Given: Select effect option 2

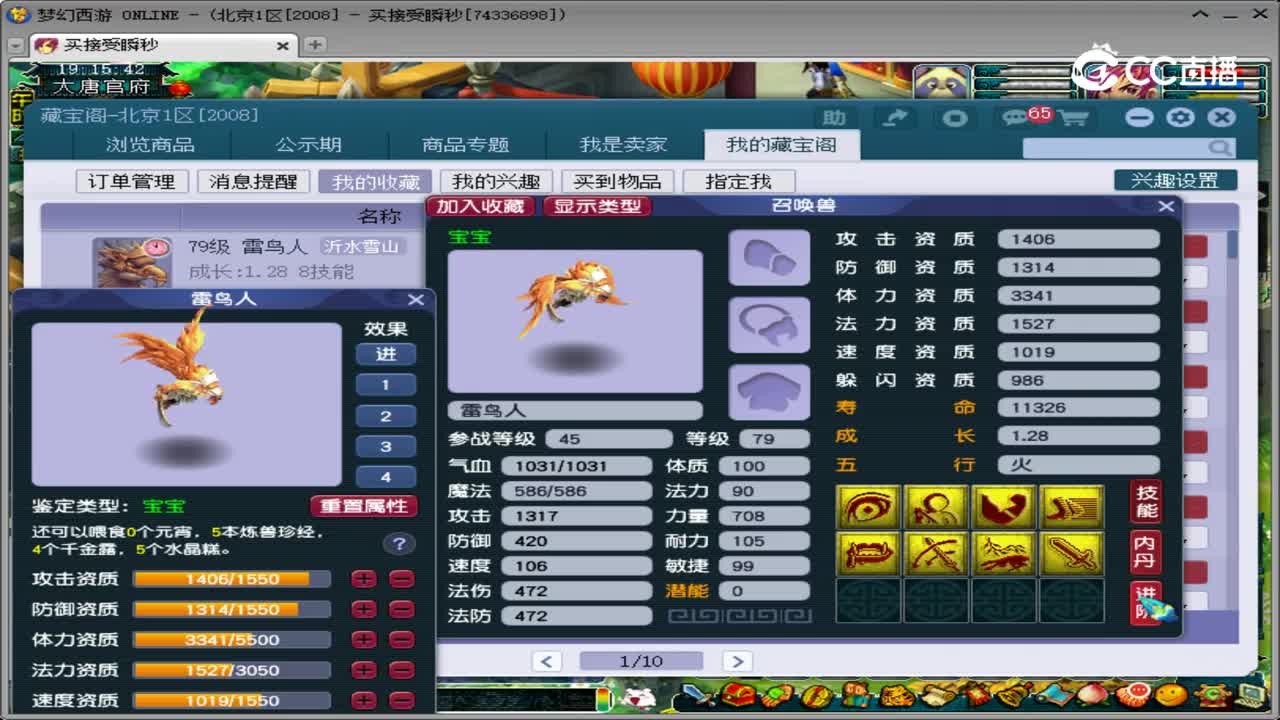Looking at the screenshot, I should click(x=386, y=416).
